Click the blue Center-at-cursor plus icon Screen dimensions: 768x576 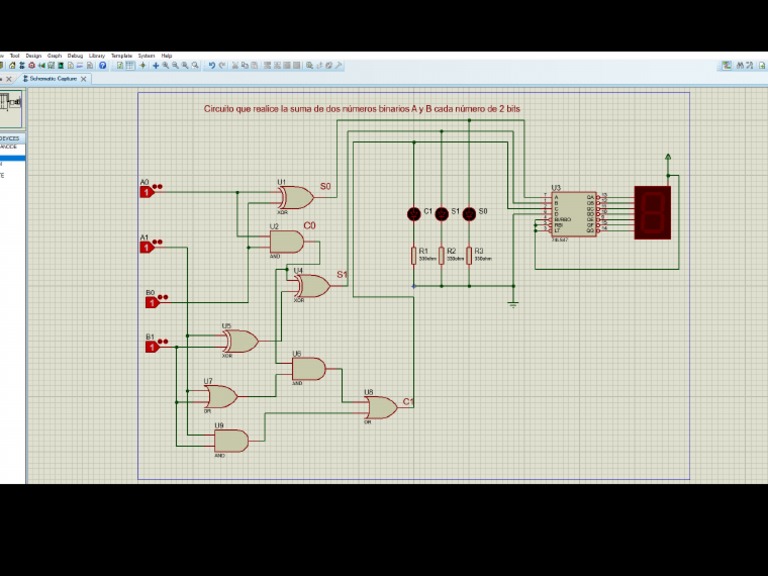tap(155, 66)
